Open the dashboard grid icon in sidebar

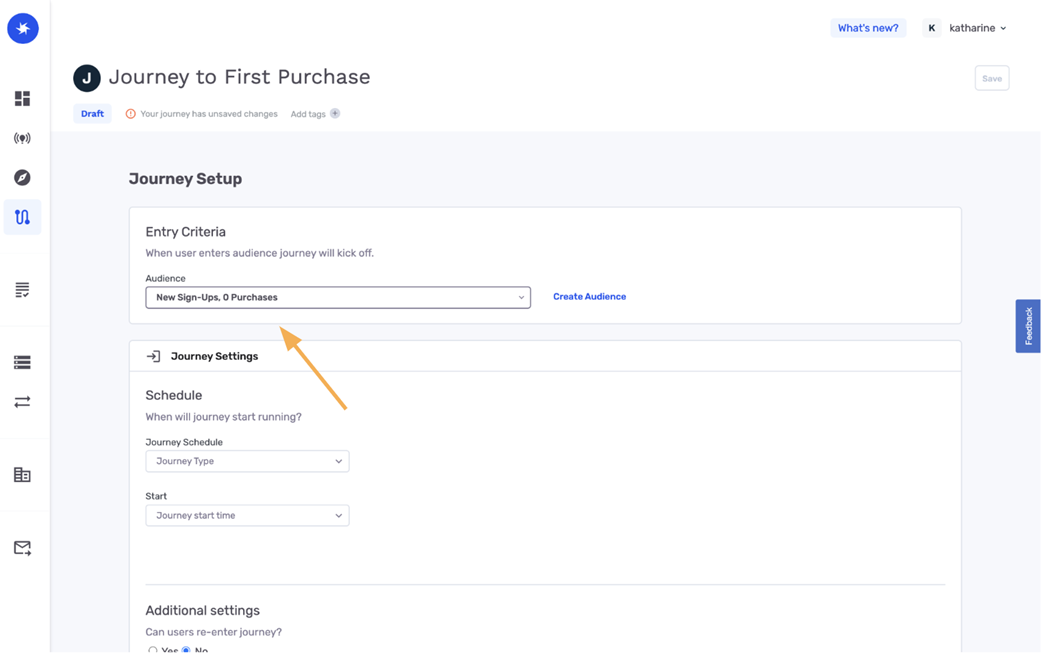pyautogui.click(x=23, y=98)
